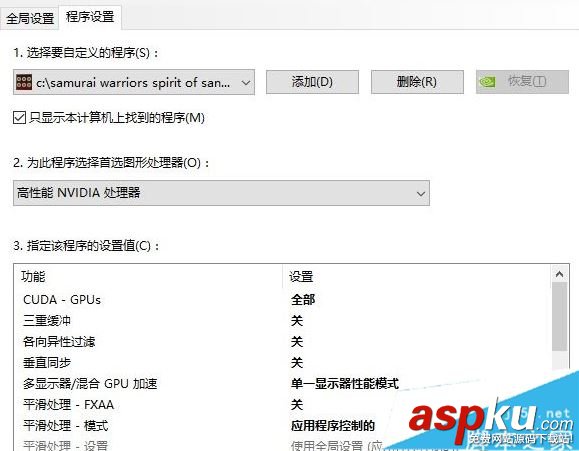Image resolution: width=579 pixels, height=451 pixels.
Task: Click 关 setting for 各向异性过滤
Action: pos(297,342)
